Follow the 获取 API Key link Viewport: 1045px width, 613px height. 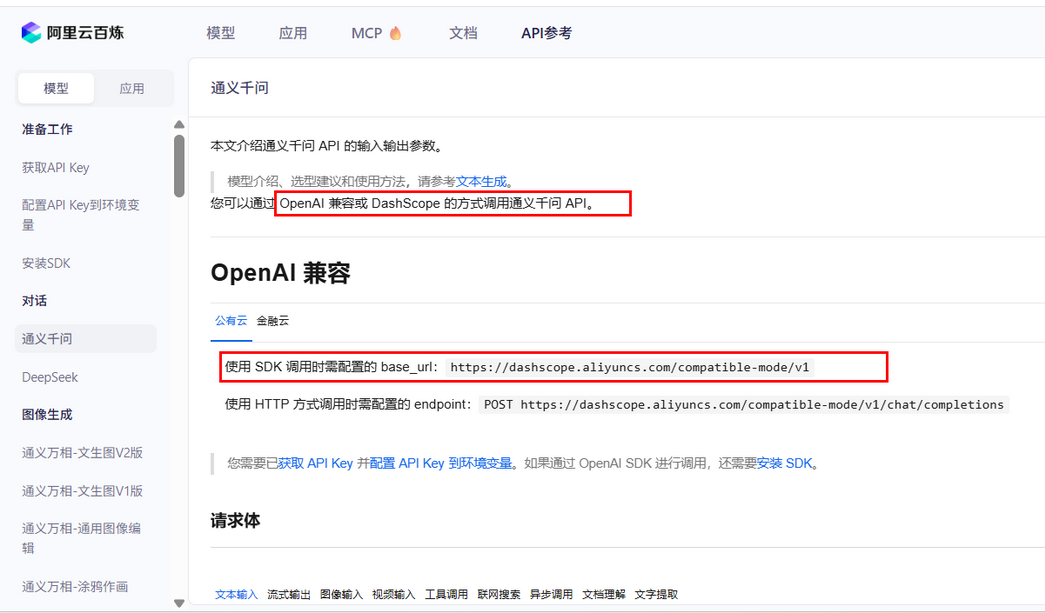[x=315, y=463]
